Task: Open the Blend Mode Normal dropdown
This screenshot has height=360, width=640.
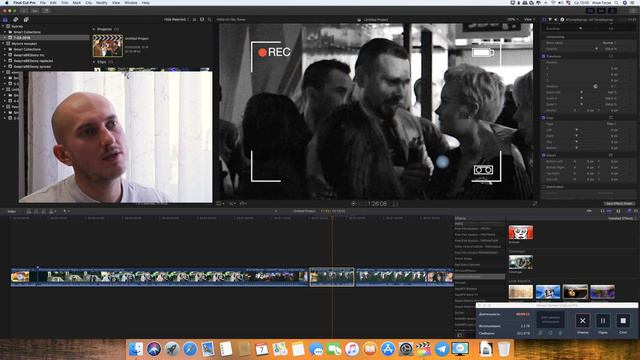Action: [x=609, y=42]
